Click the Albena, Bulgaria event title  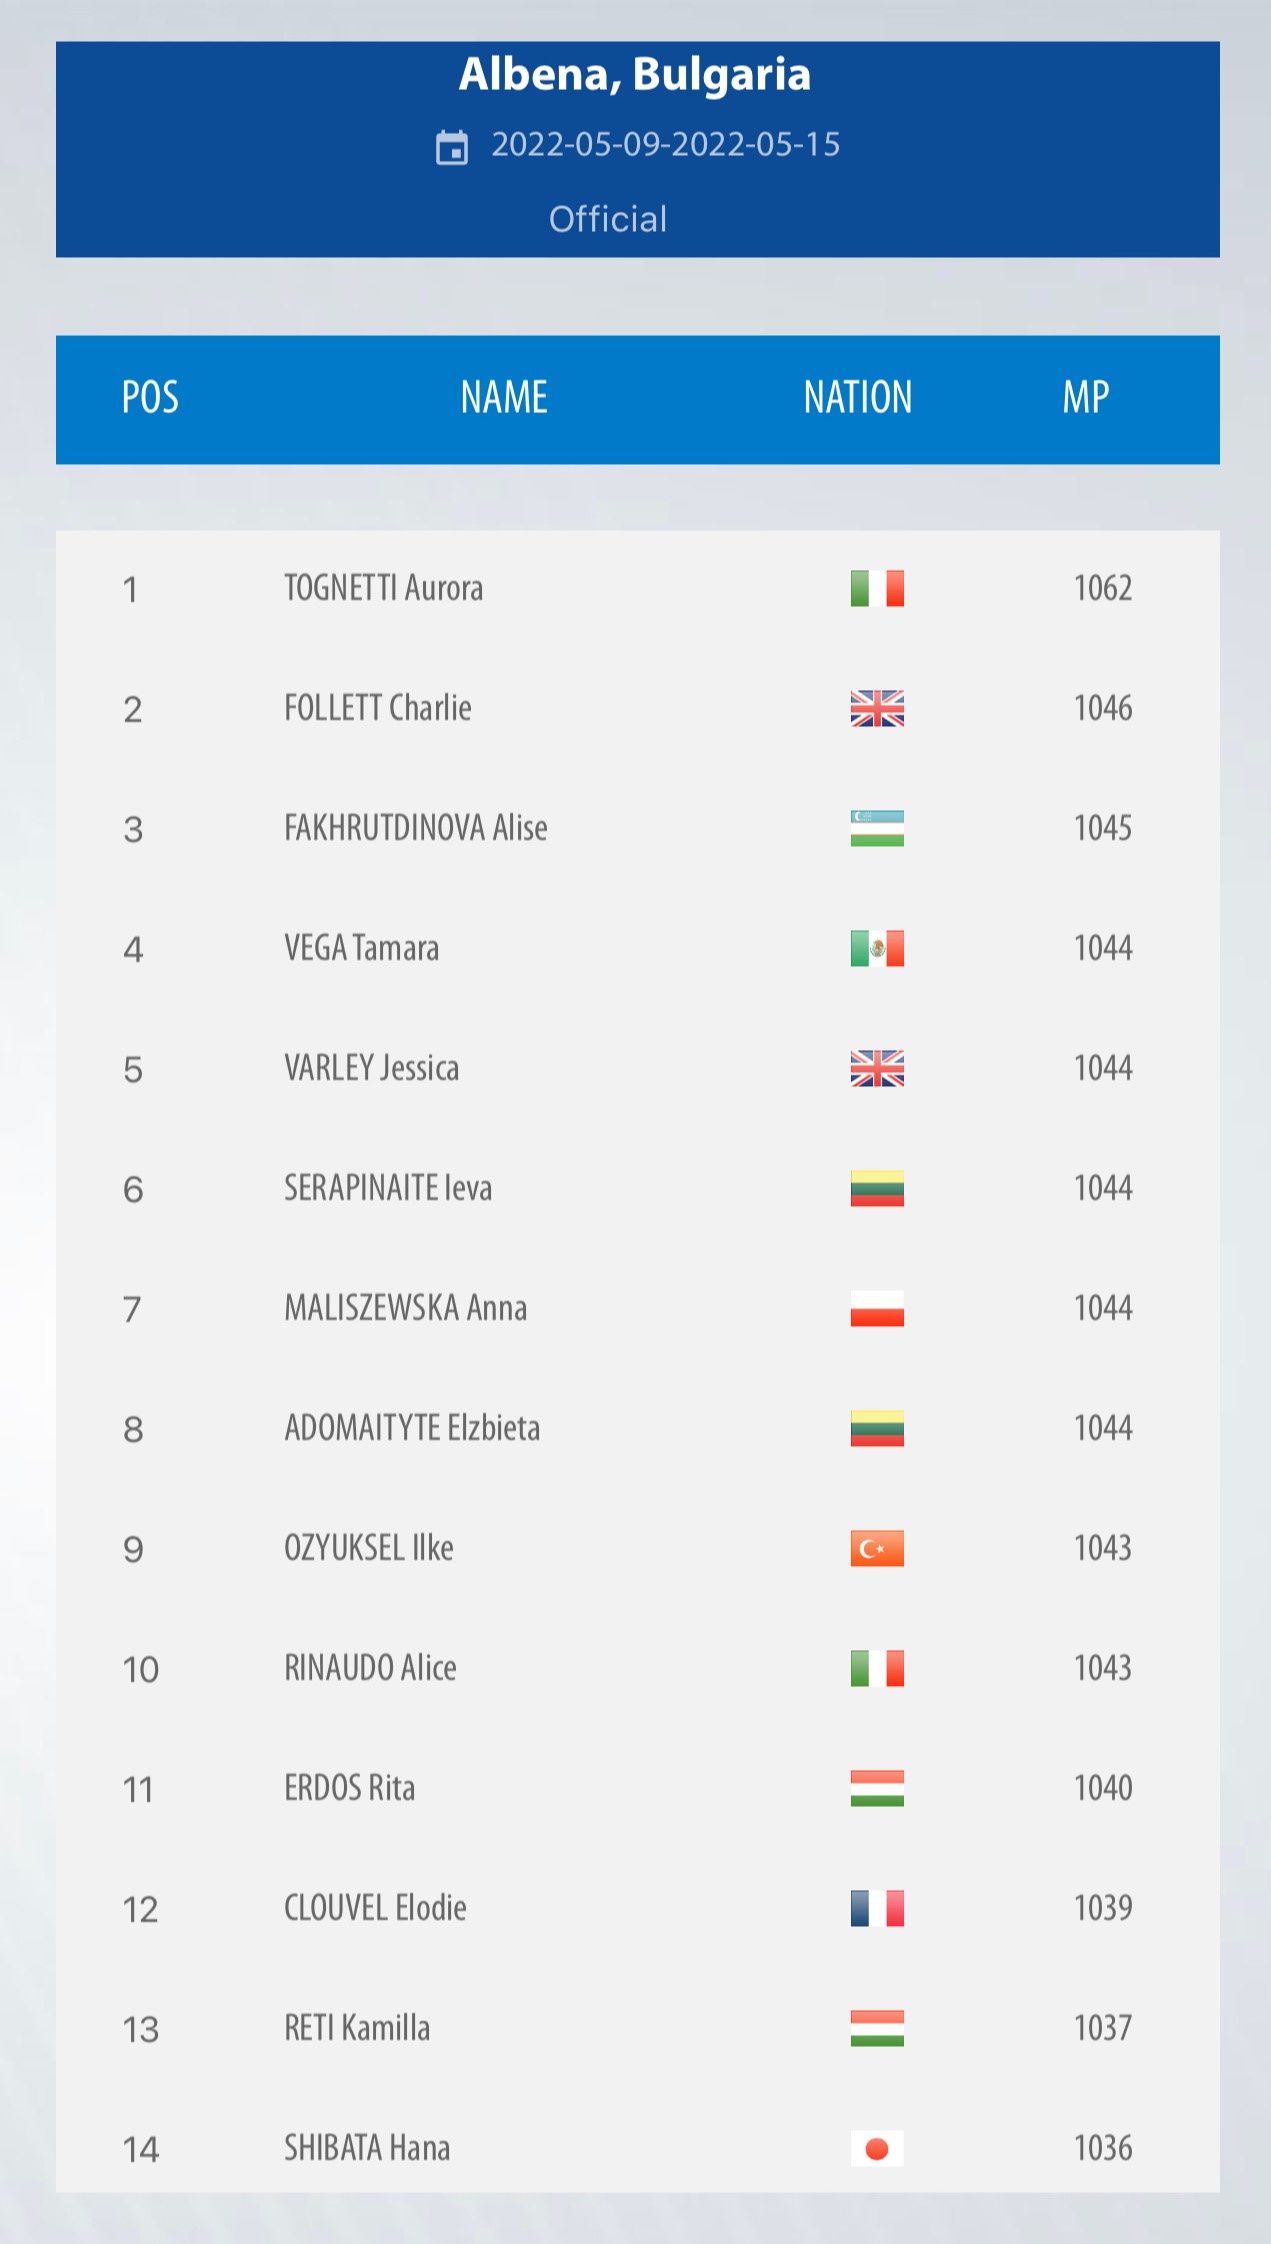click(635, 75)
